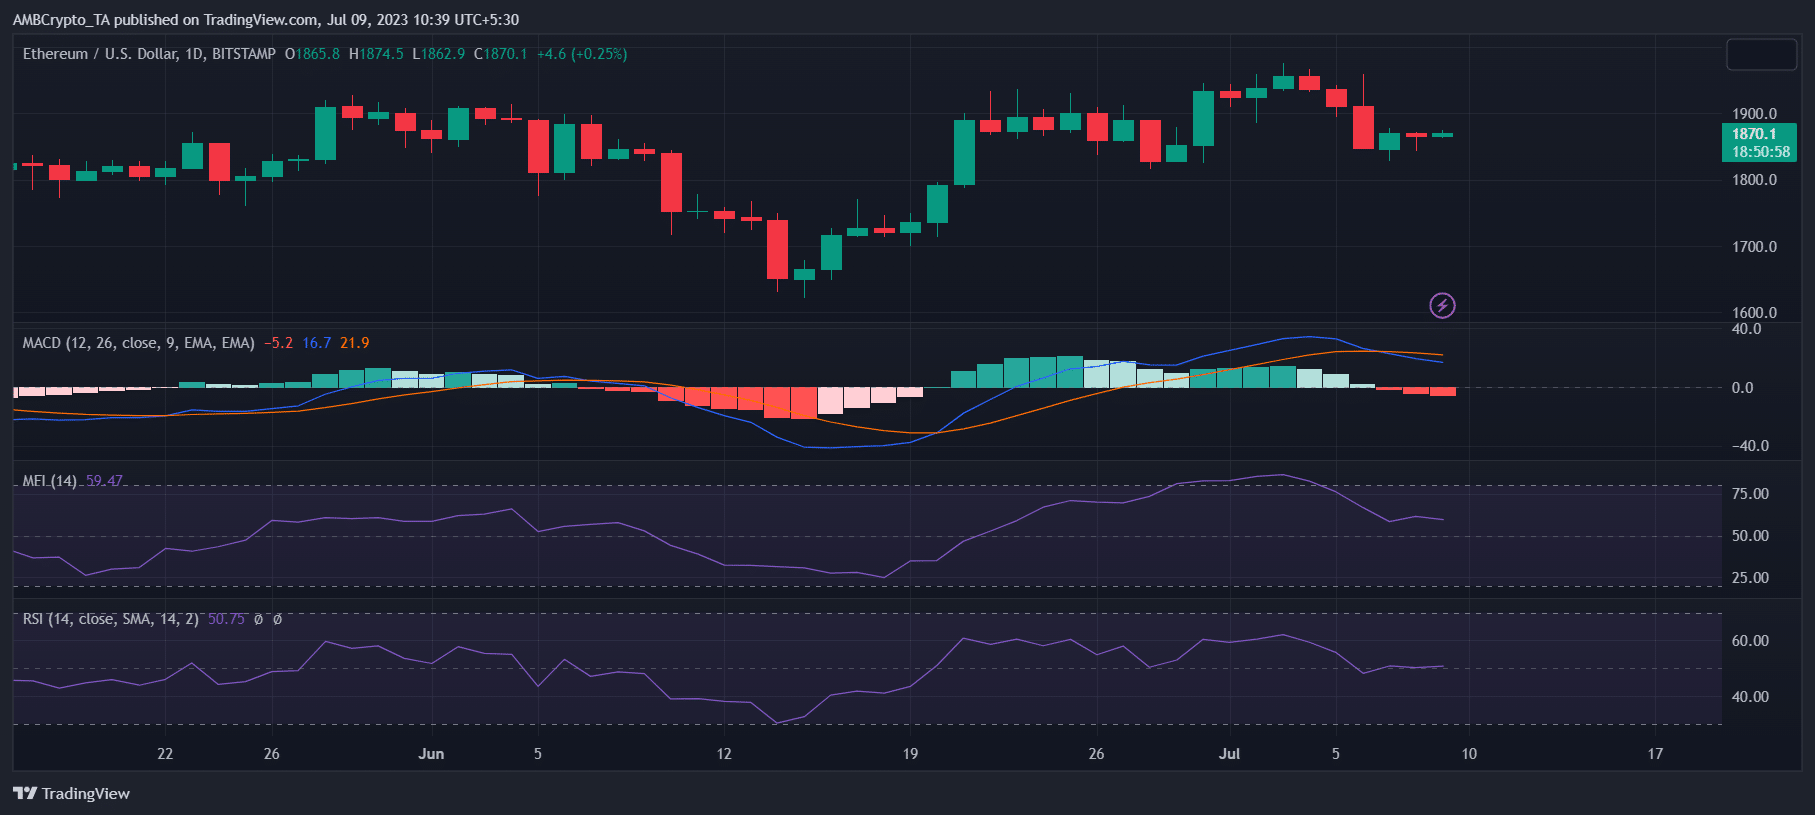Viewport: 1815px width, 815px height.
Task: Click '0.0' on the MACD axis
Action: [1743, 388]
